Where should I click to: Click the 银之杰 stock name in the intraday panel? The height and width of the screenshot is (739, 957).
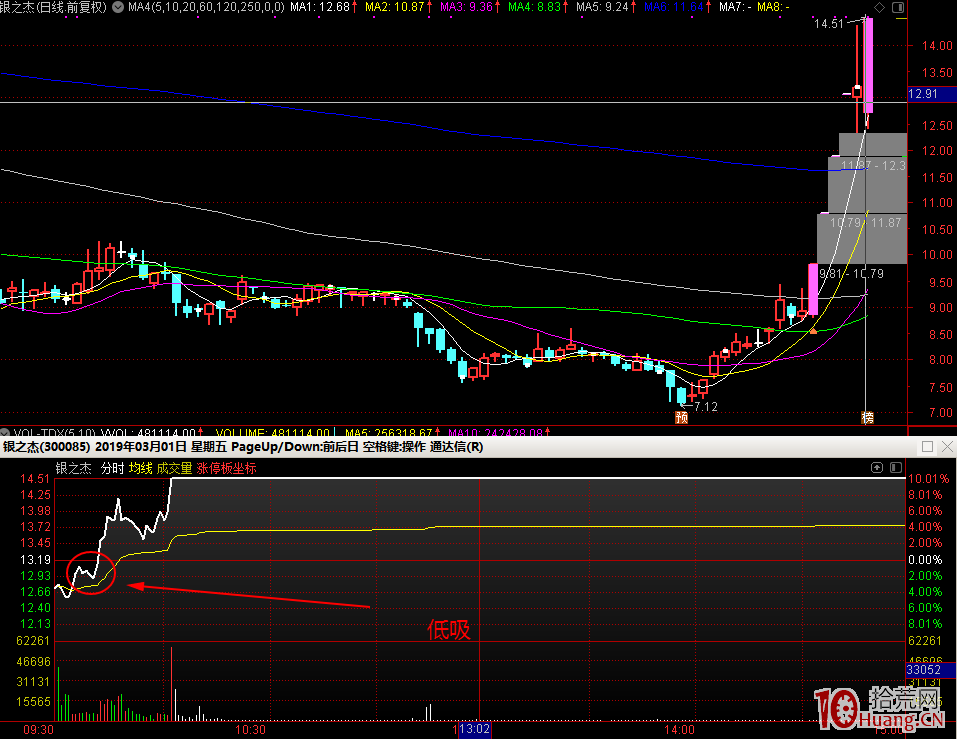click(73, 468)
